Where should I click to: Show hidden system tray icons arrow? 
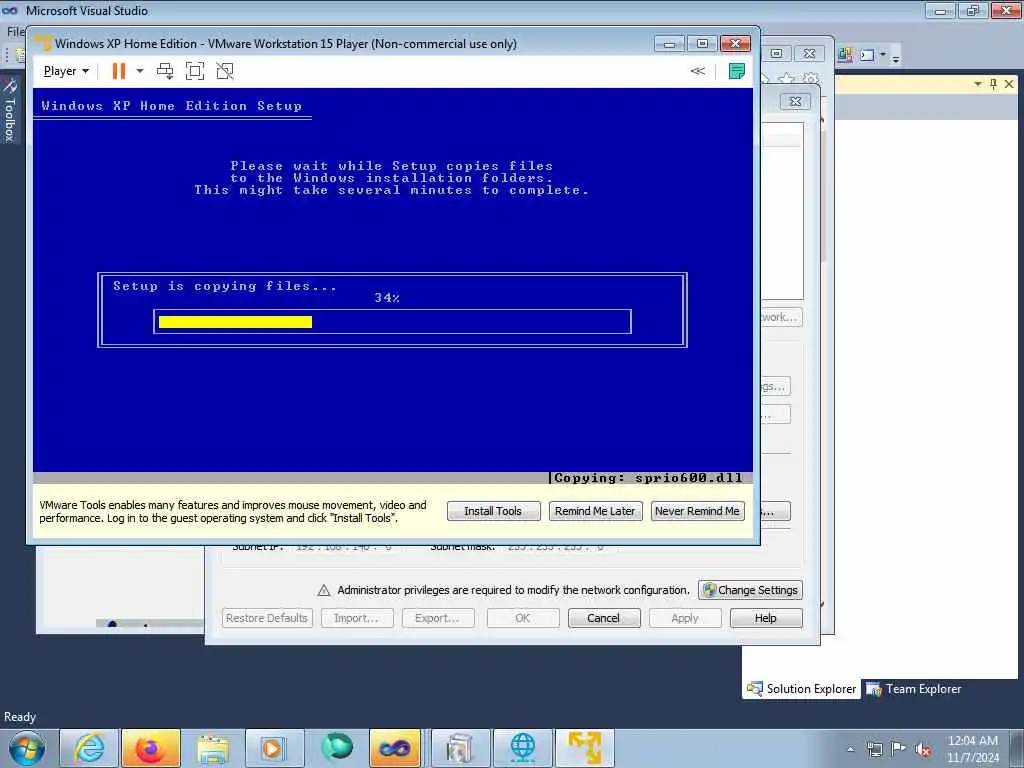pyautogui.click(x=850, y=749)
